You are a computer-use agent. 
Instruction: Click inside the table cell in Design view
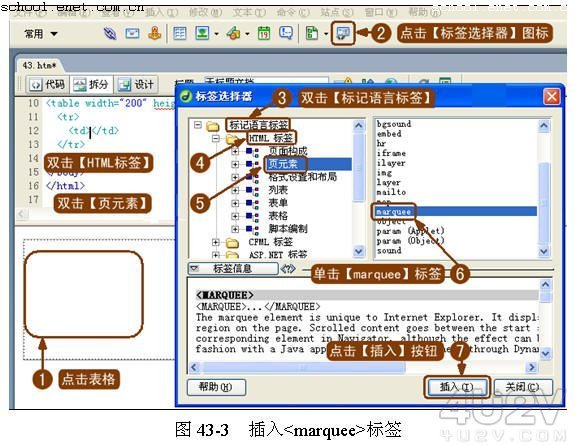coord(84,293)
